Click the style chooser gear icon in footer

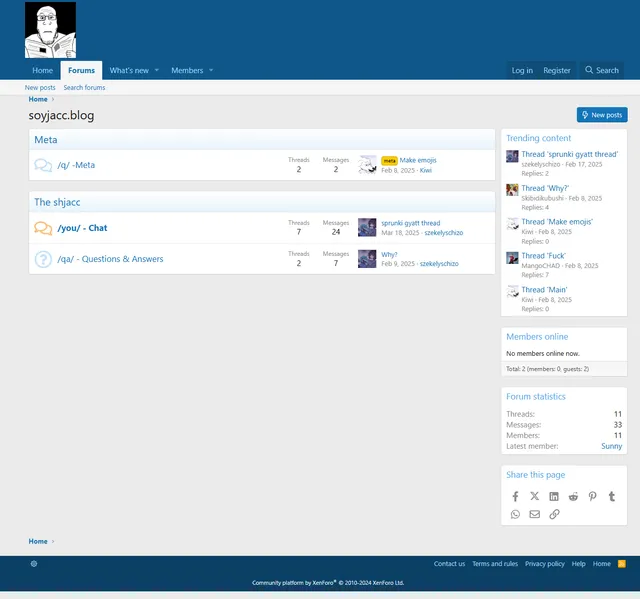pos(34,564)
